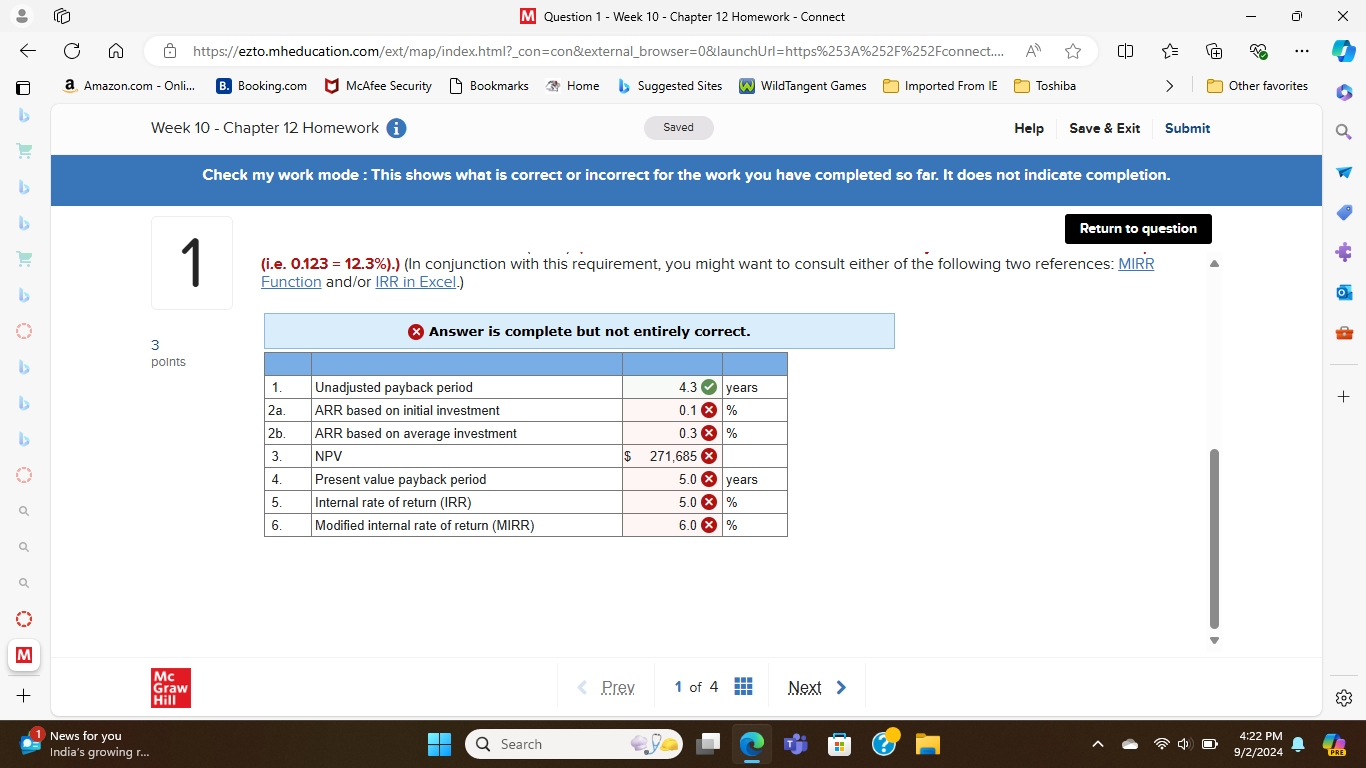This screenshot has height=768, width=1366.
Task: Open the notification bell in system tray
Action: coord(1298,744)
